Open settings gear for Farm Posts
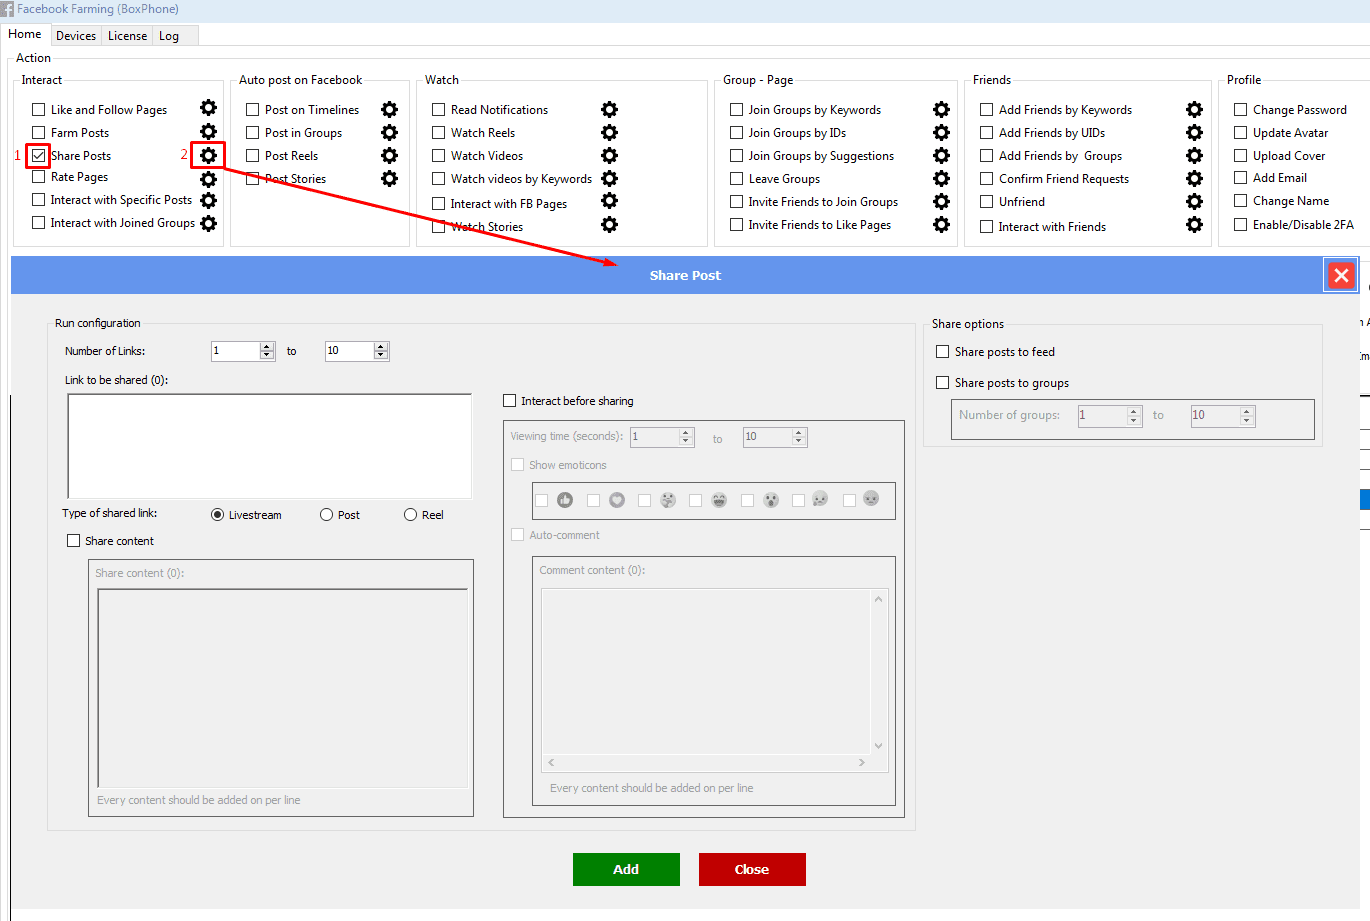1370x921 pixels. (x=208, y=131)
